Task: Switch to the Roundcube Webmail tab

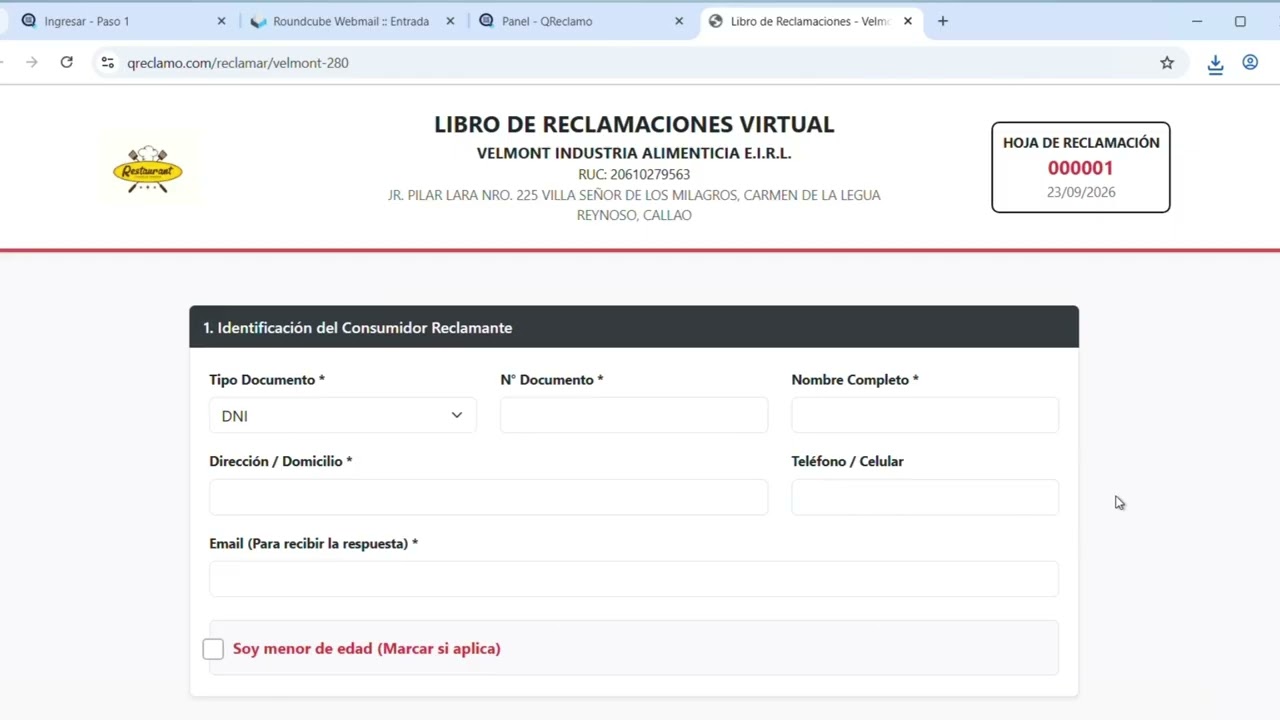Action: click(x=352, y=21)
